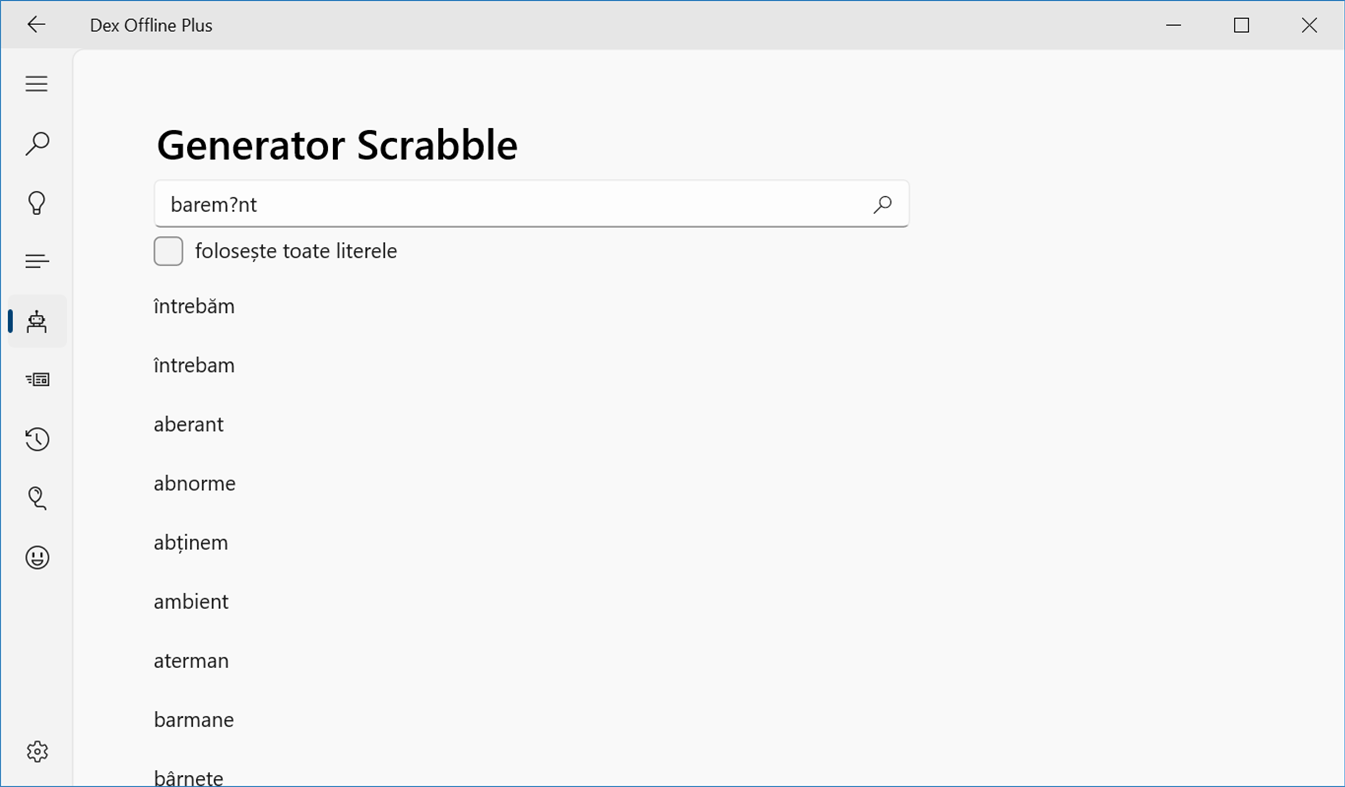Go back with the arrow button

click(x=36, y=25)
